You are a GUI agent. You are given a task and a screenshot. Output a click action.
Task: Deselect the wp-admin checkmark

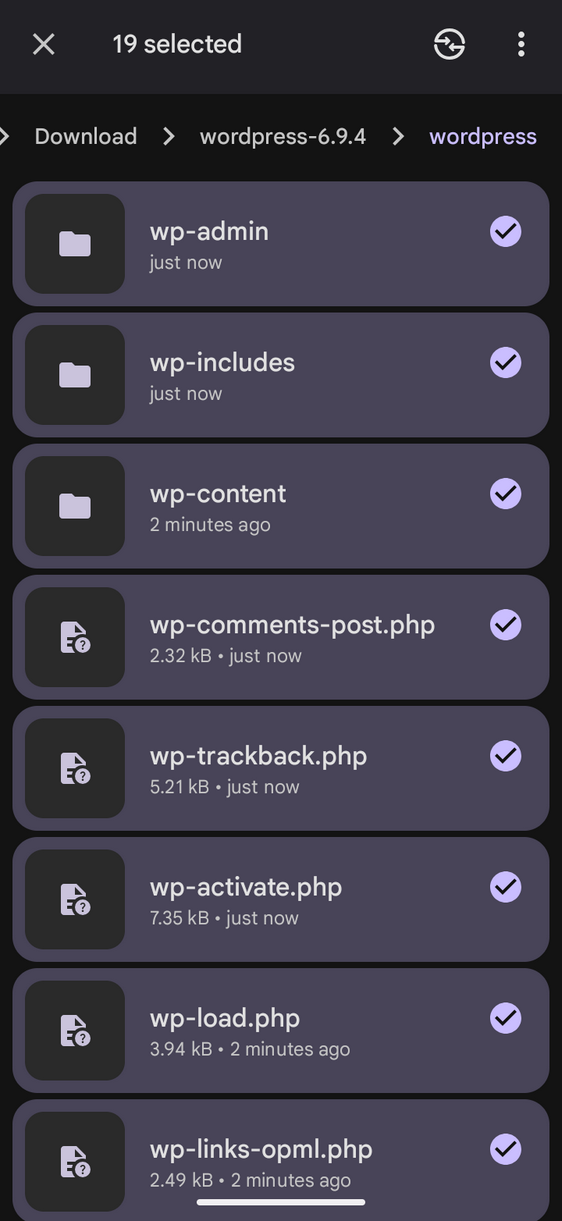(x=506, y=232)
